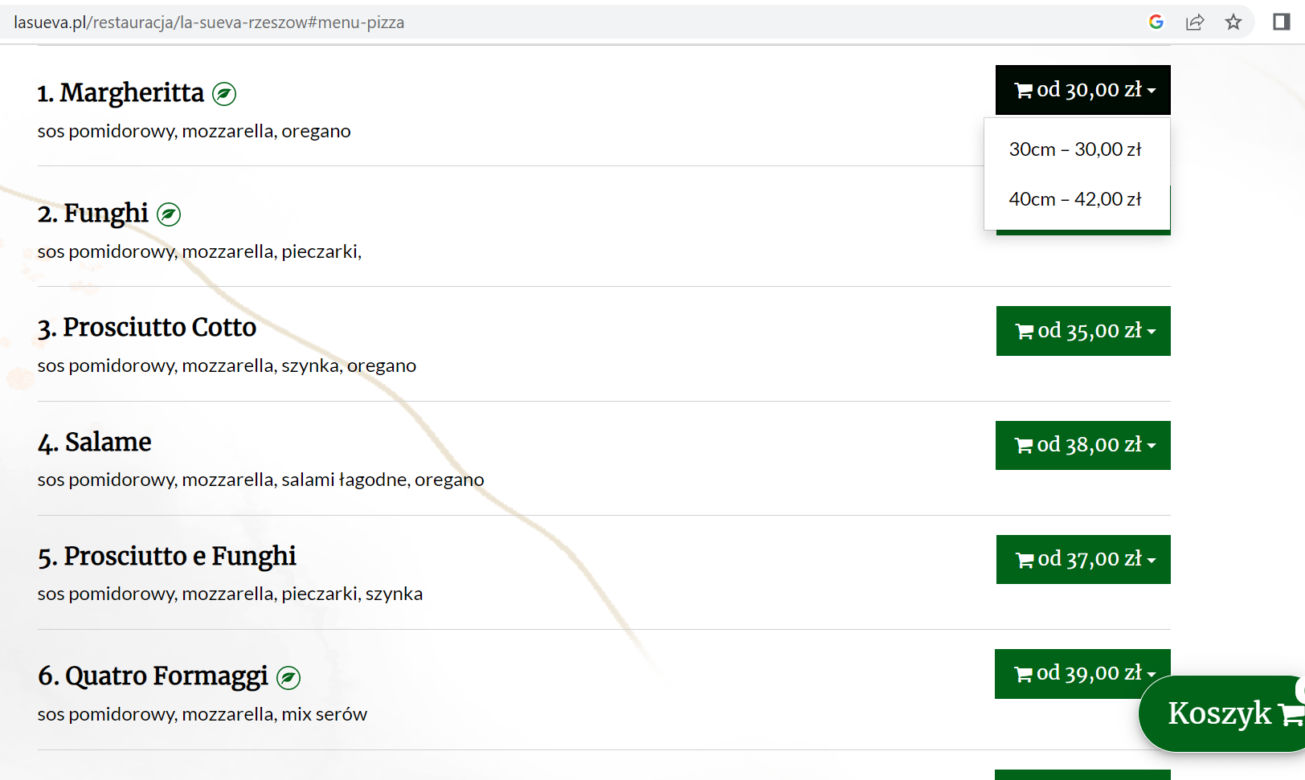Click the 3. Prosciutto Cotto heading
Viewport: 1305px width, 780px height.
click(147, 327)
